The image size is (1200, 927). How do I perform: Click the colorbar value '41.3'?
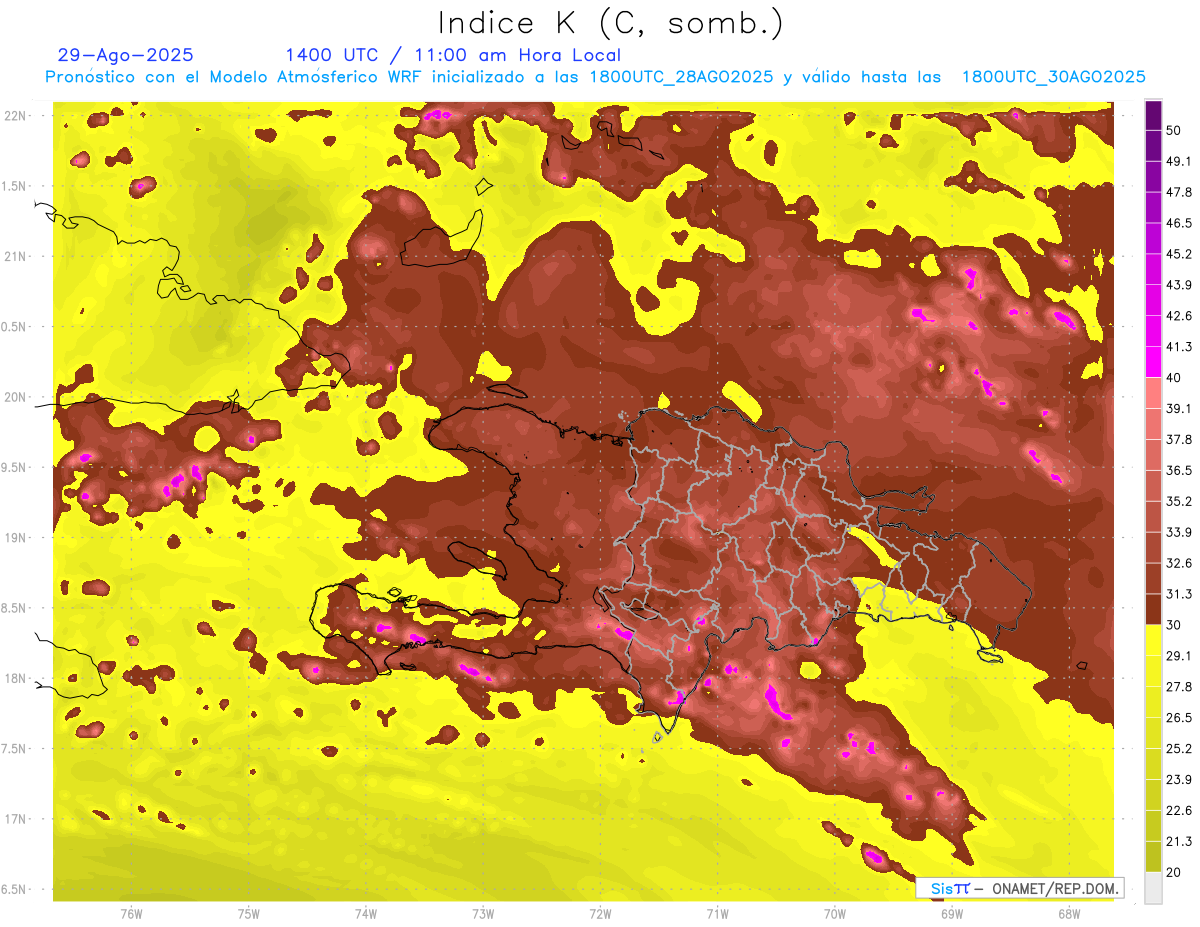(1178, 347)
